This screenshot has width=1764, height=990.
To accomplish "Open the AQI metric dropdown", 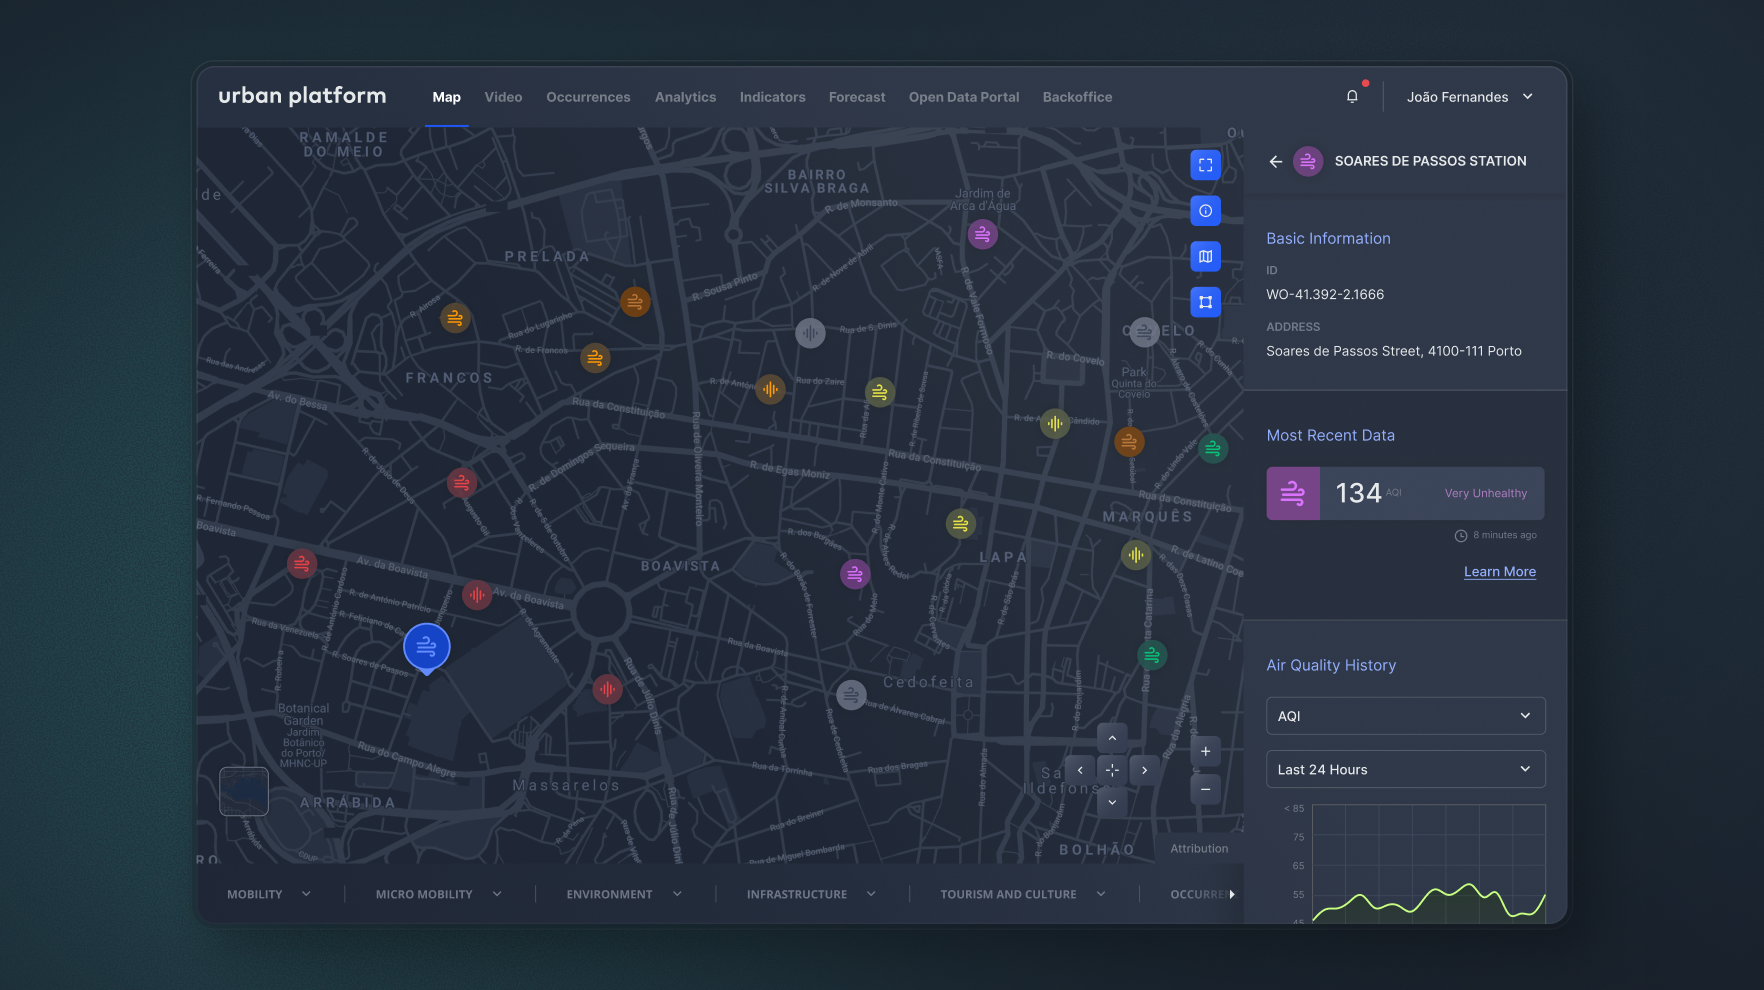I will (x=1405, y=716).
